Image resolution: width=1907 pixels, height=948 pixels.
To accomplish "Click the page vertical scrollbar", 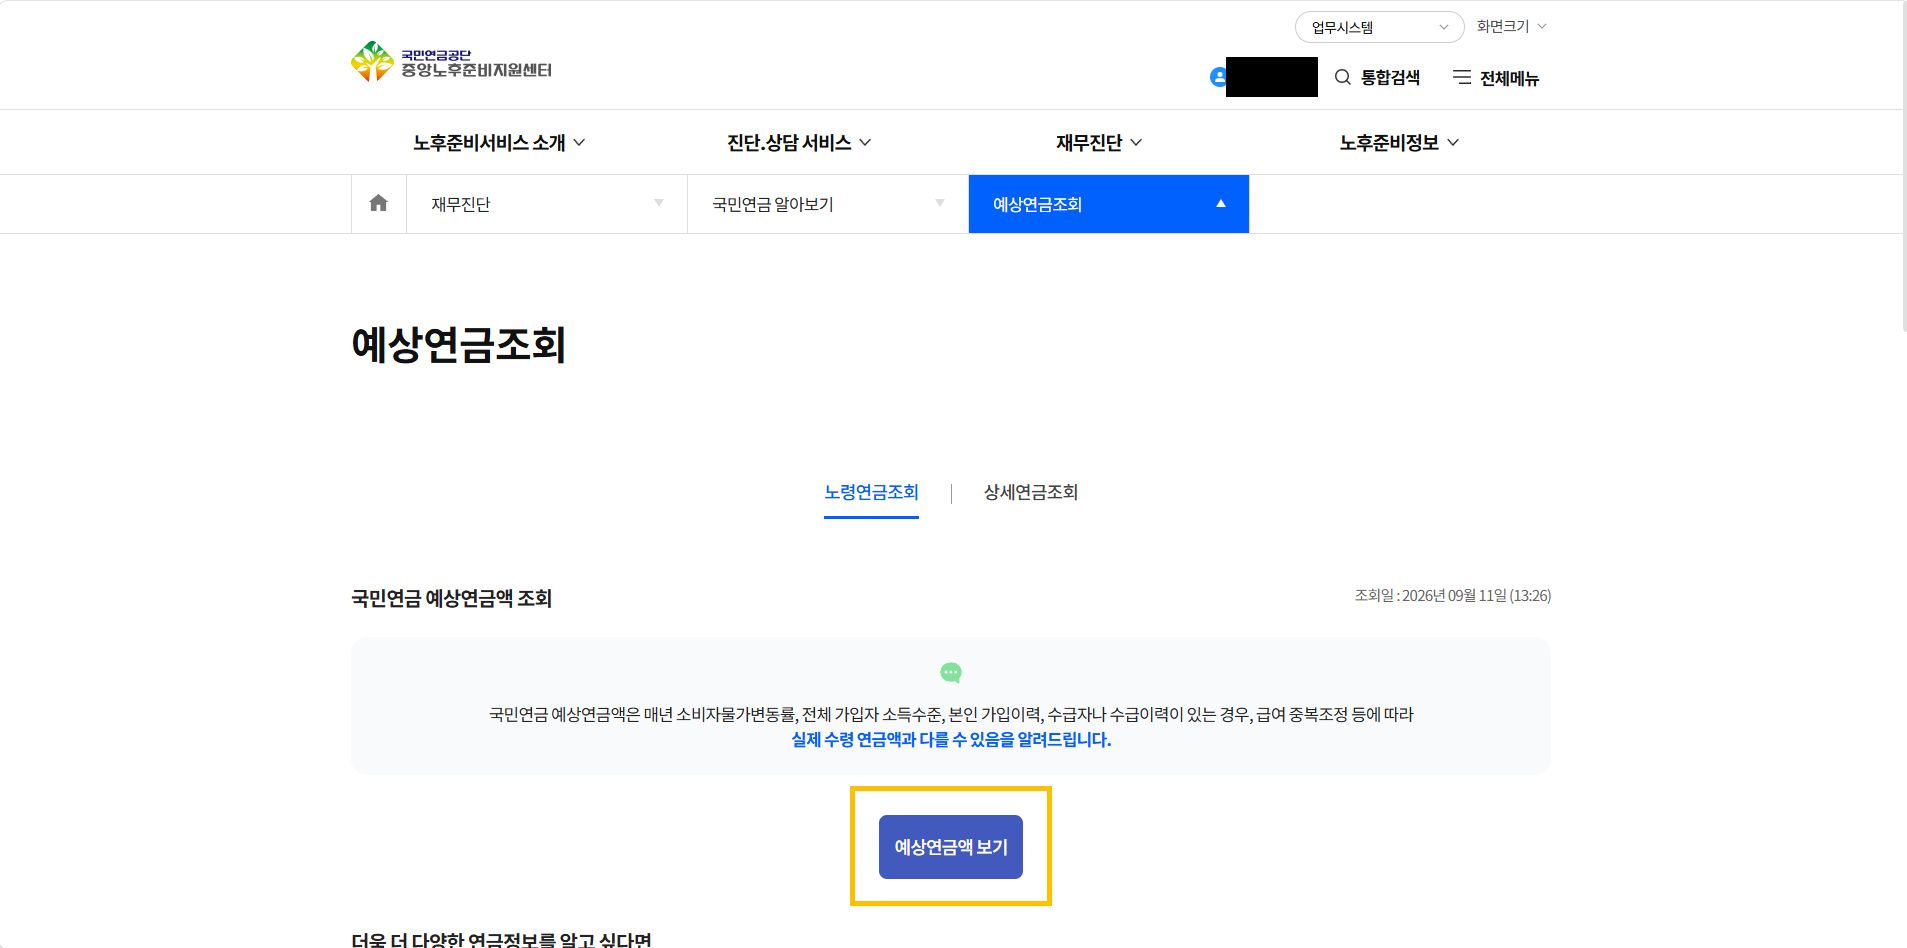I will pos(1904,166).
